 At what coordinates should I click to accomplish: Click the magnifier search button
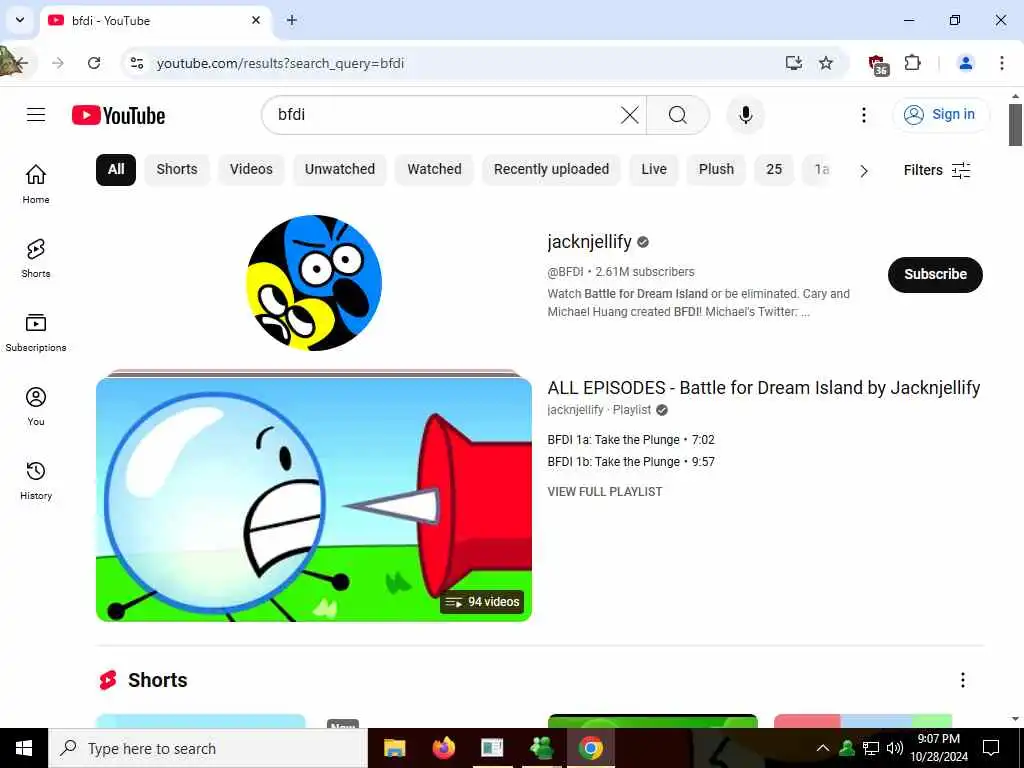678,115
